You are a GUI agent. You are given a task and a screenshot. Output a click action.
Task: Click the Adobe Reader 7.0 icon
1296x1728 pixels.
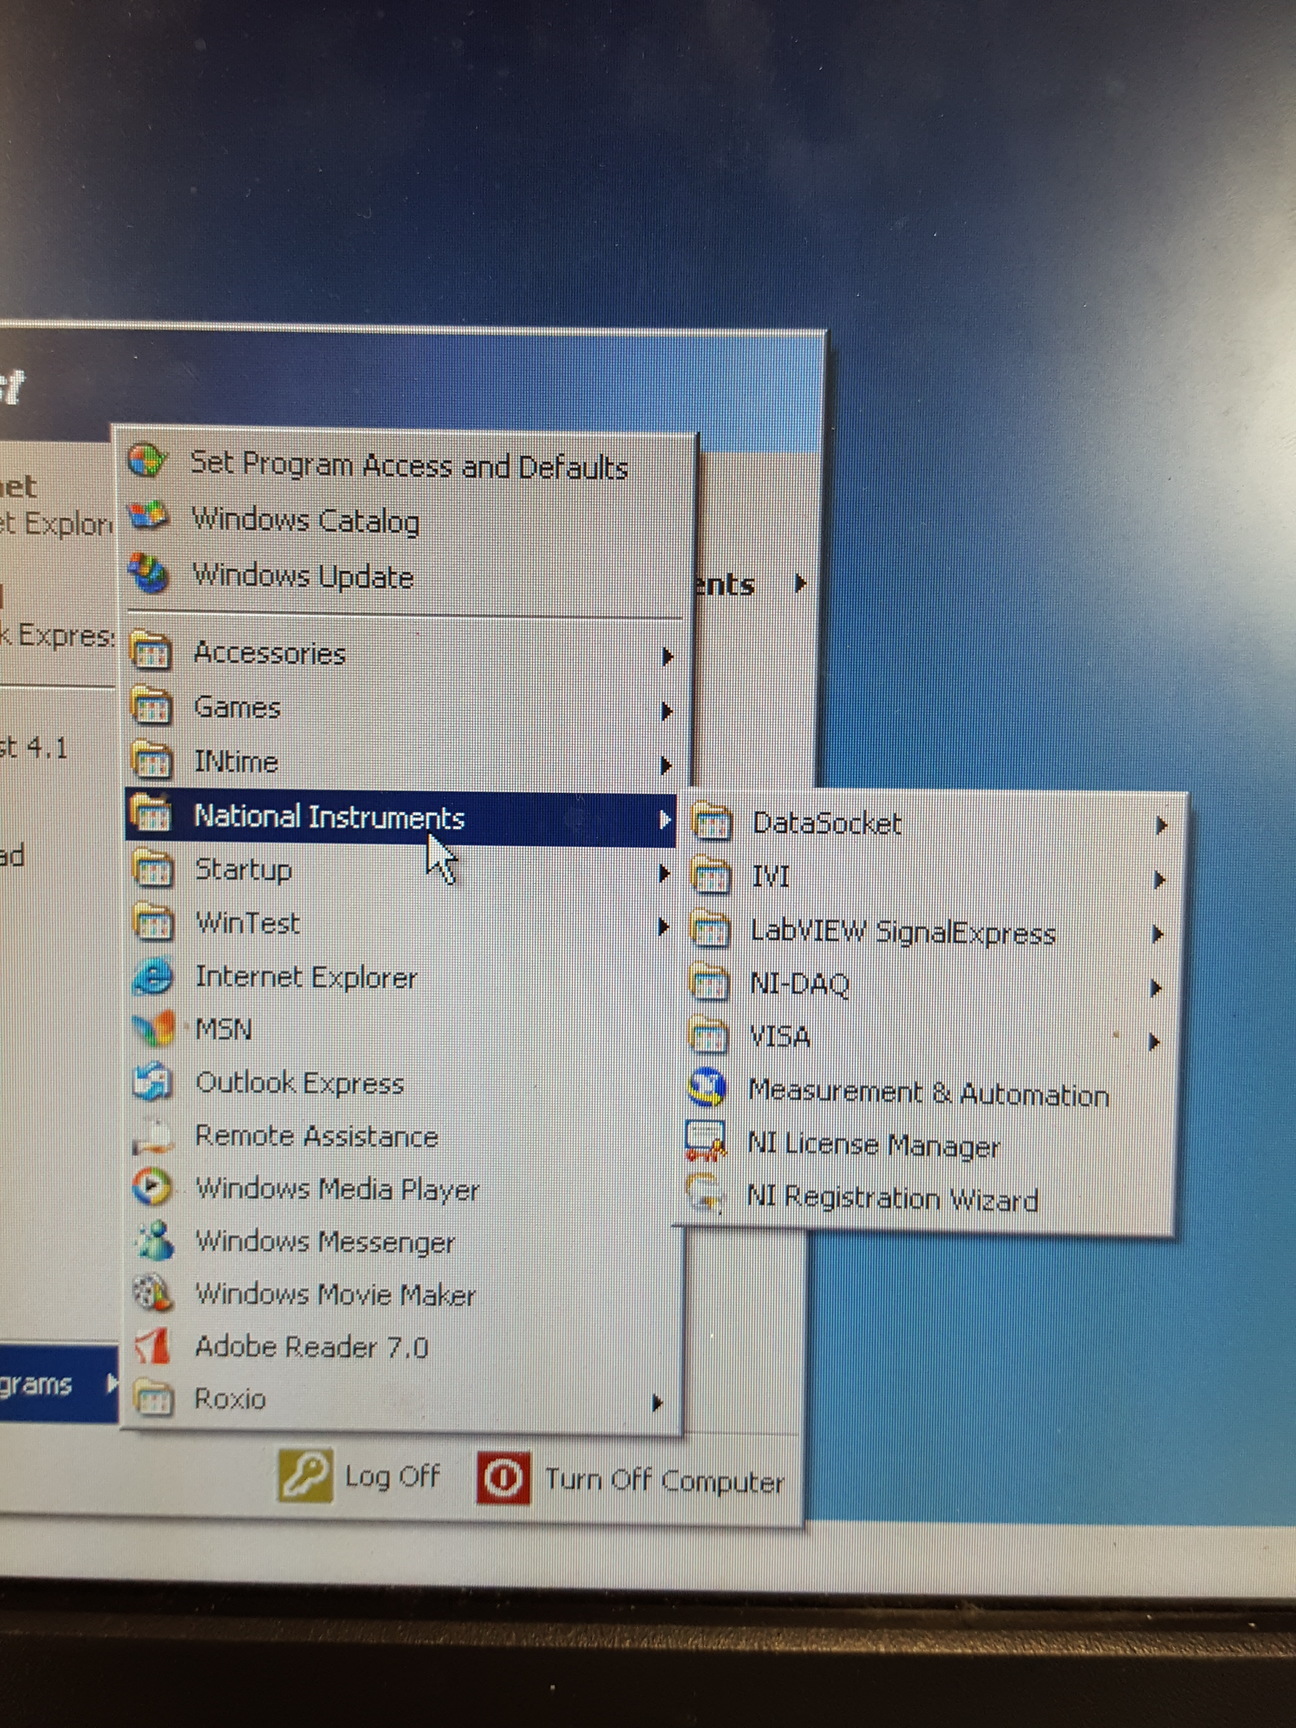(152, 1345)
